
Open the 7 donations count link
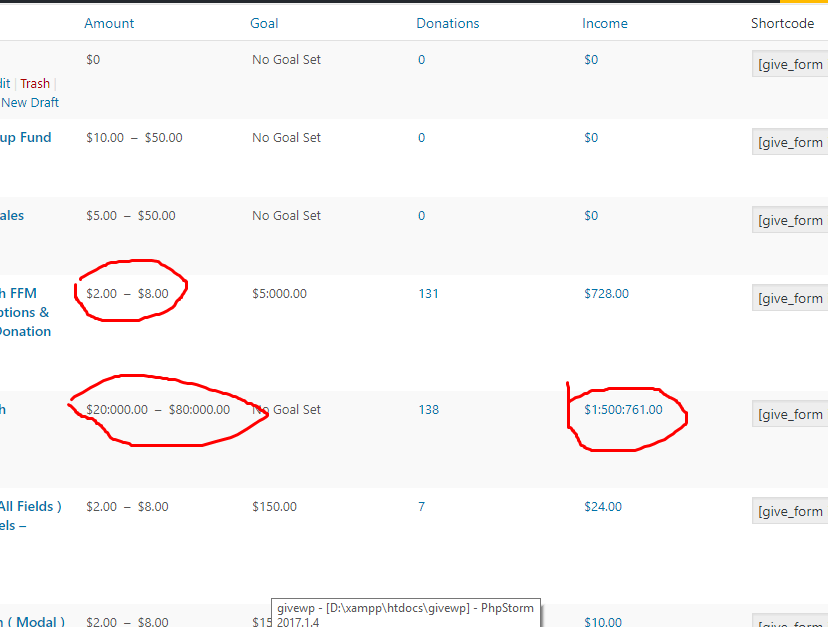(421, 507)
